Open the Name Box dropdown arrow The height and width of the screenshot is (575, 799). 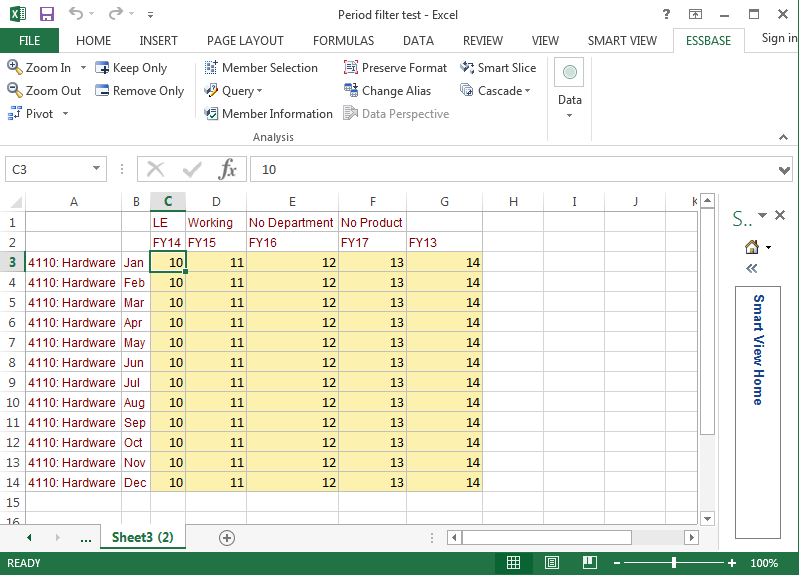coord(96,170)
